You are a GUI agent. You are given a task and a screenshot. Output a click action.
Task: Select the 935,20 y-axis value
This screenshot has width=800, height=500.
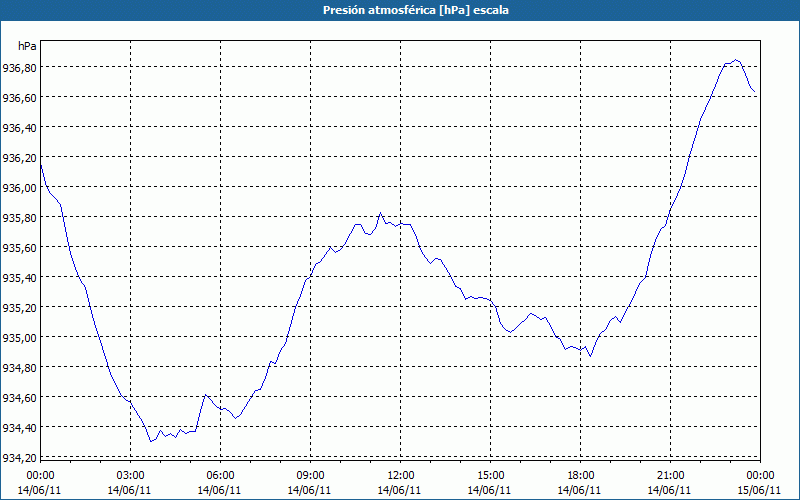point(19,308)
